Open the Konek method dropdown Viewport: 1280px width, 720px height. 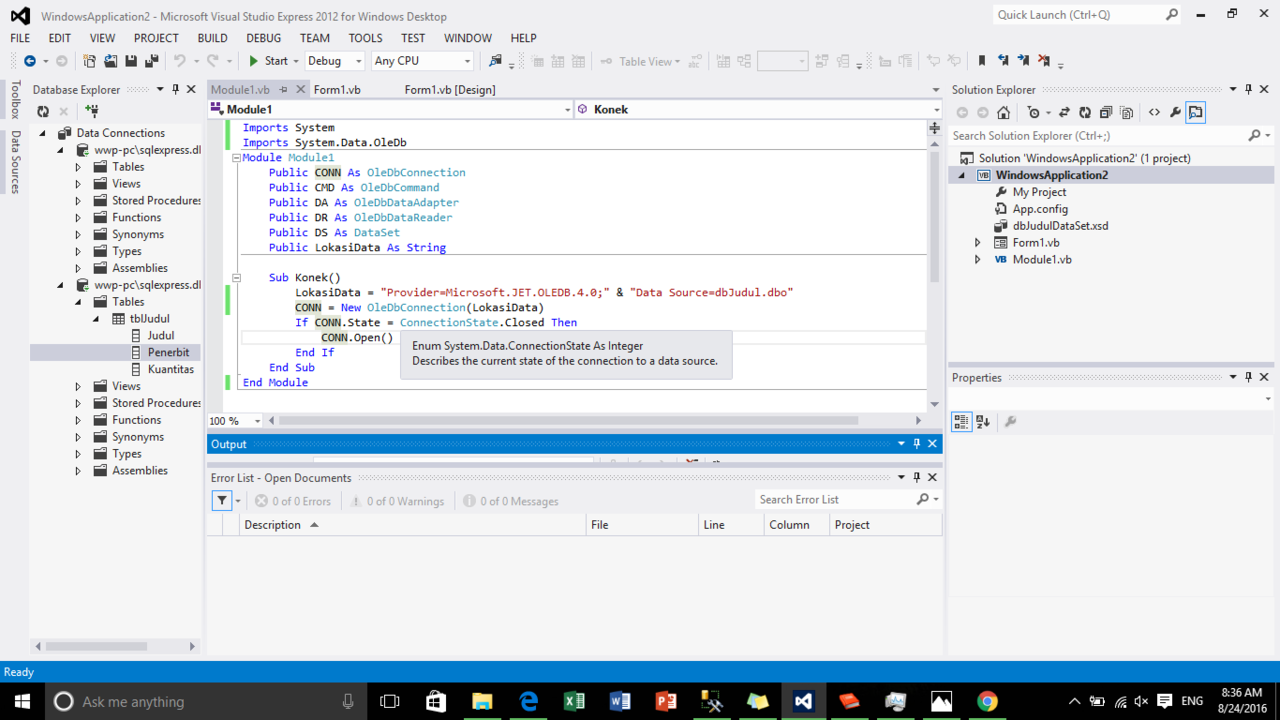click(x=936, y=110)
